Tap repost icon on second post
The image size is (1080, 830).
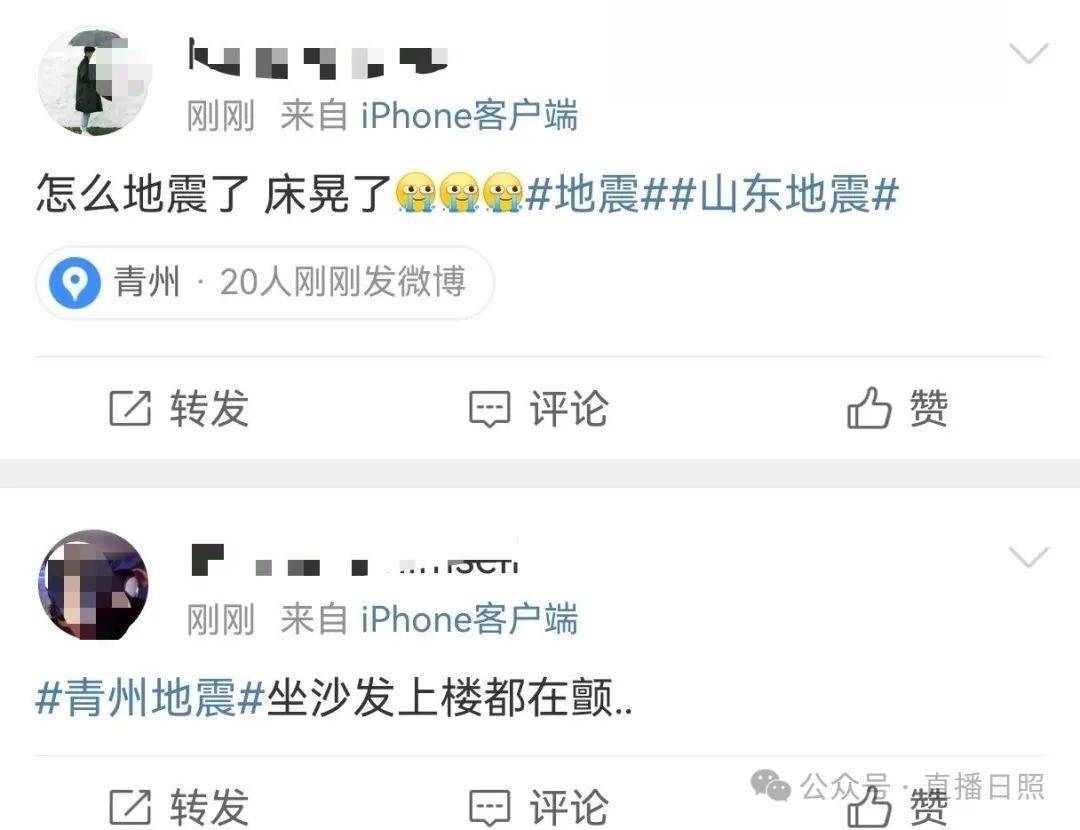coord(130,806)
